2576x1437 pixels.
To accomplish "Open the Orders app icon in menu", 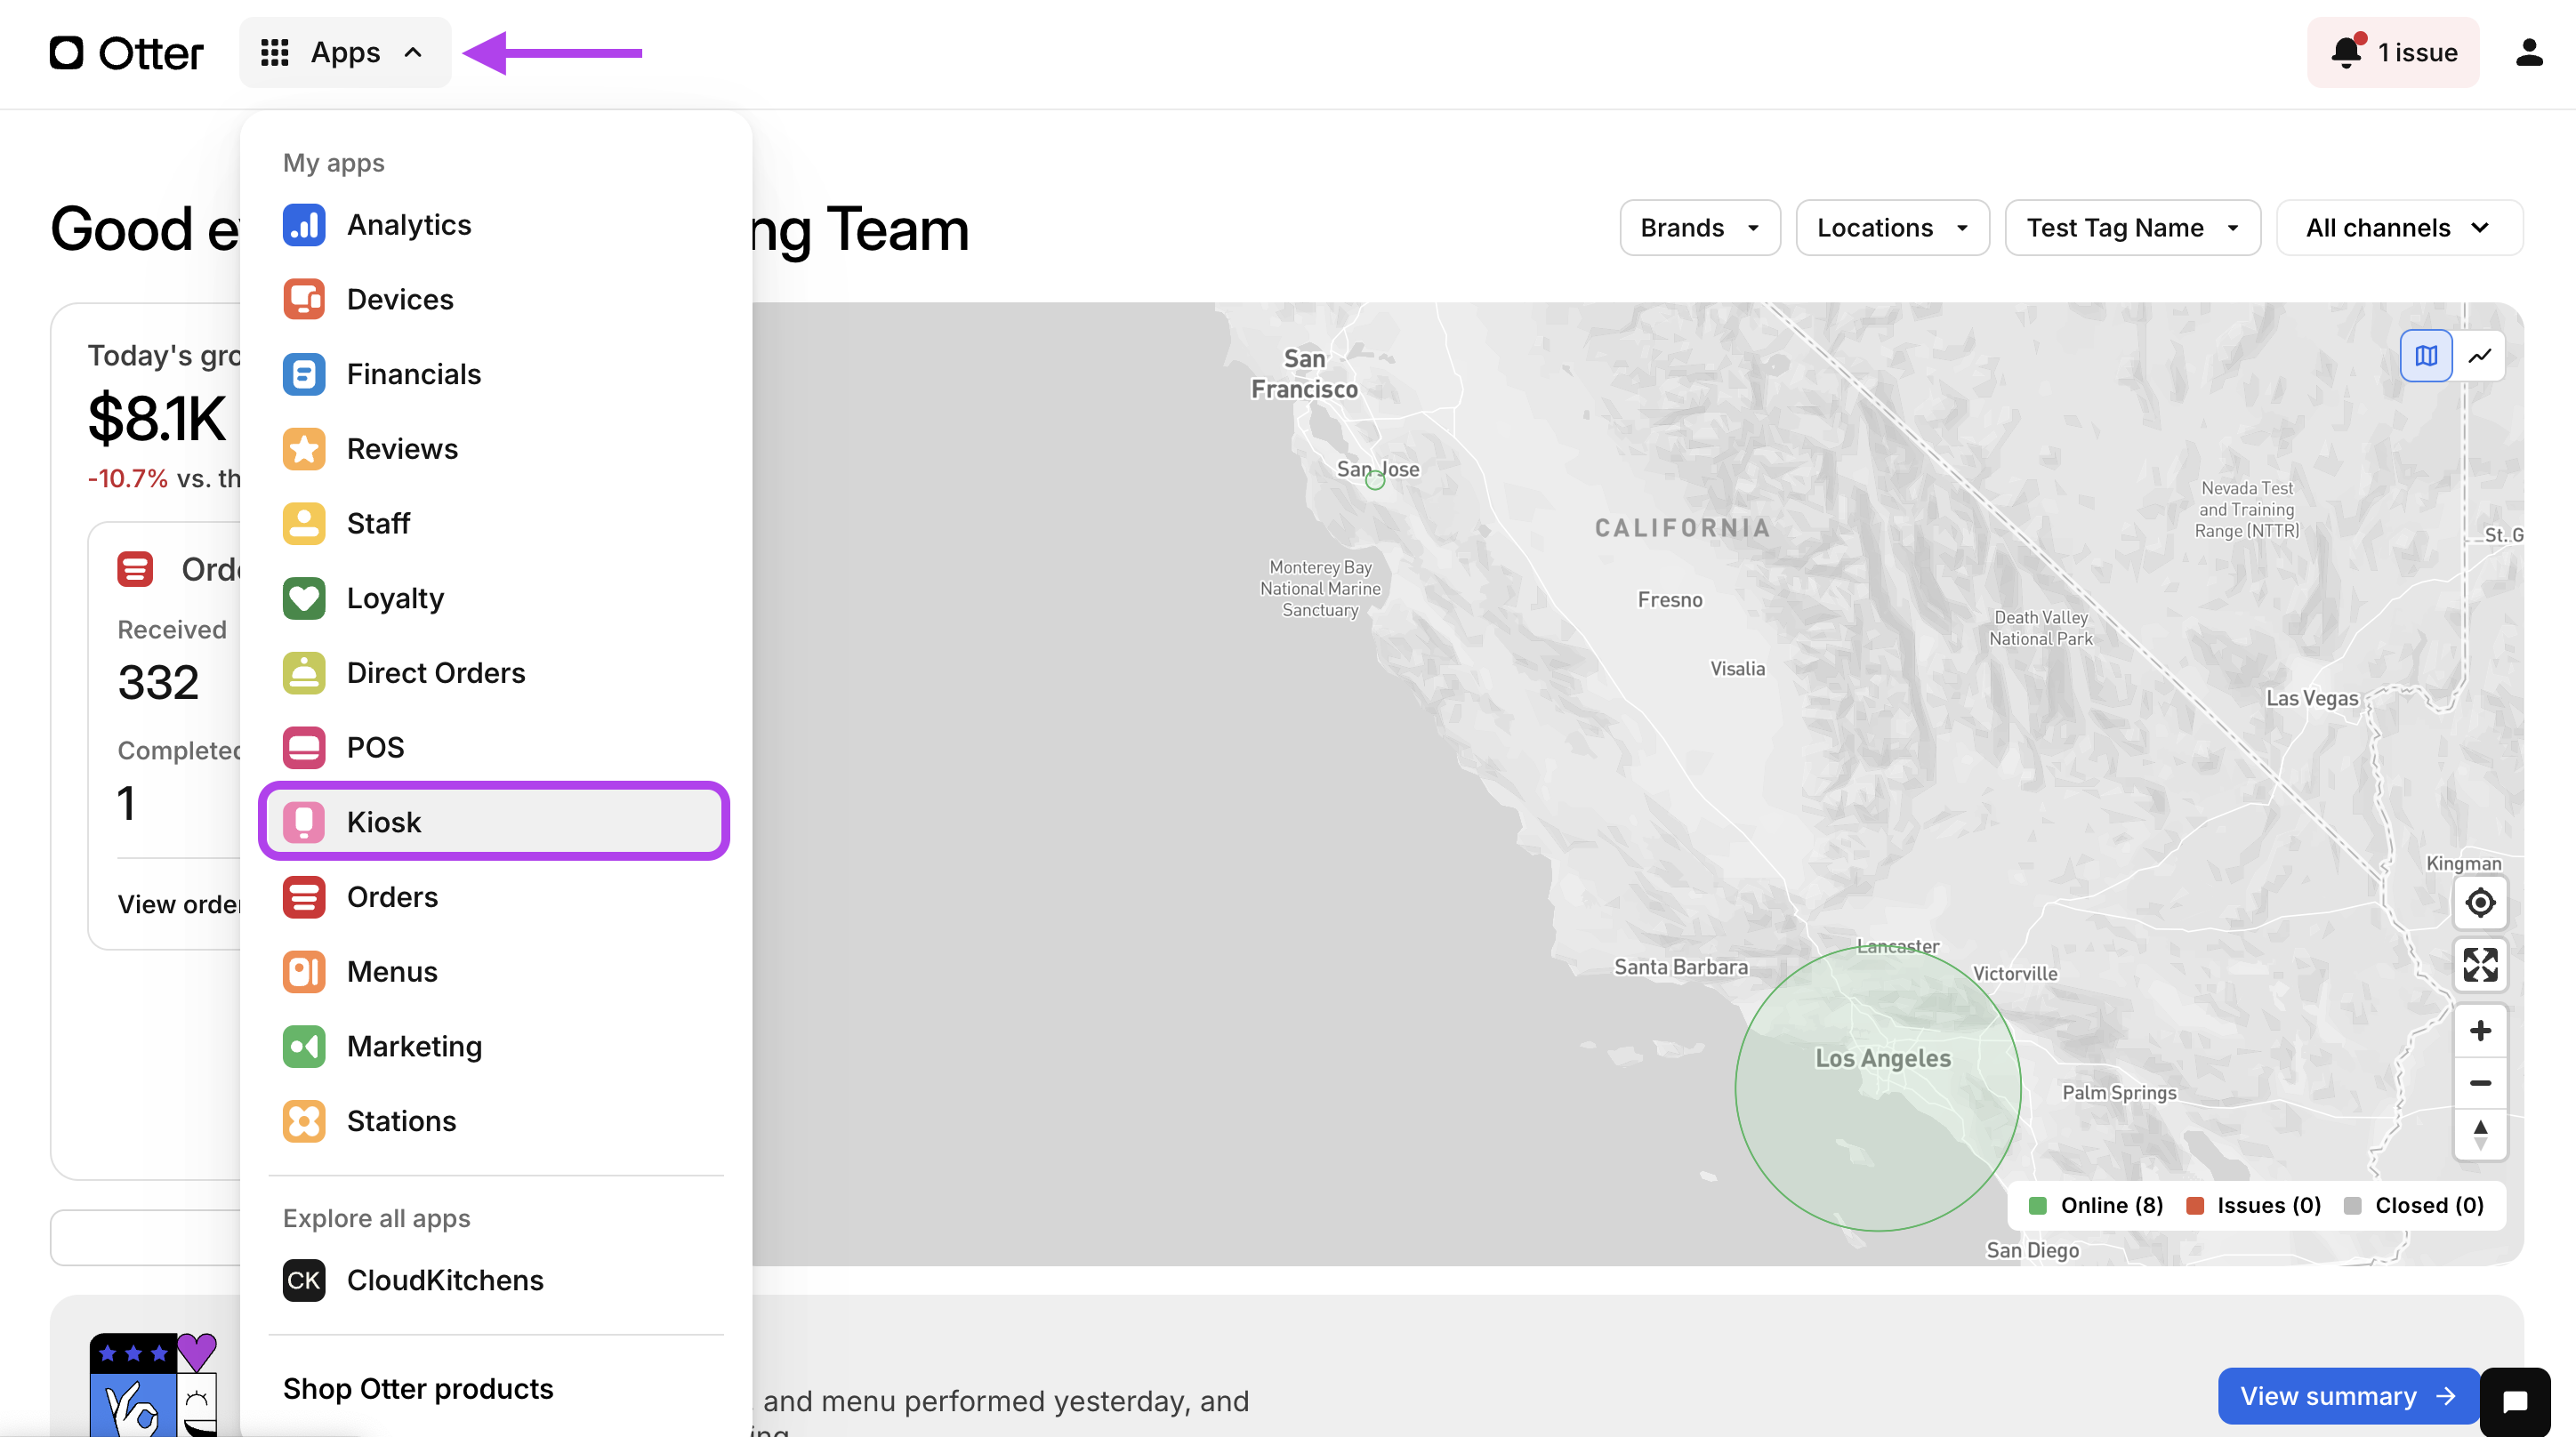I will tap(304, 897).
